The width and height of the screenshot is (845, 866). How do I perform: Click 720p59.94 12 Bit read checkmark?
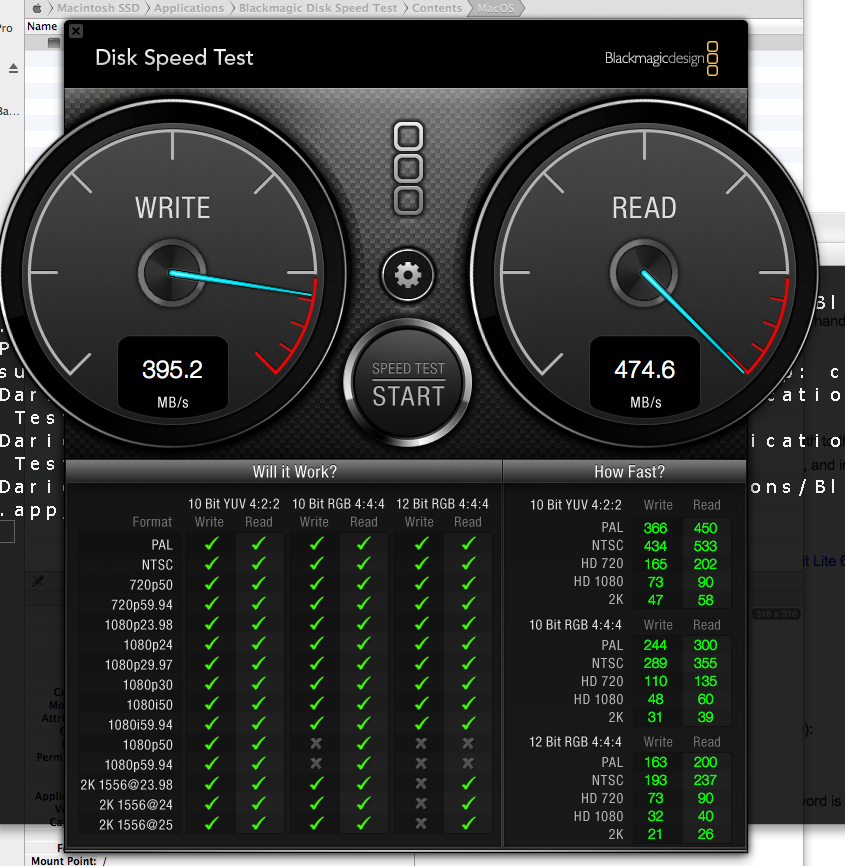tap(468, 604)
